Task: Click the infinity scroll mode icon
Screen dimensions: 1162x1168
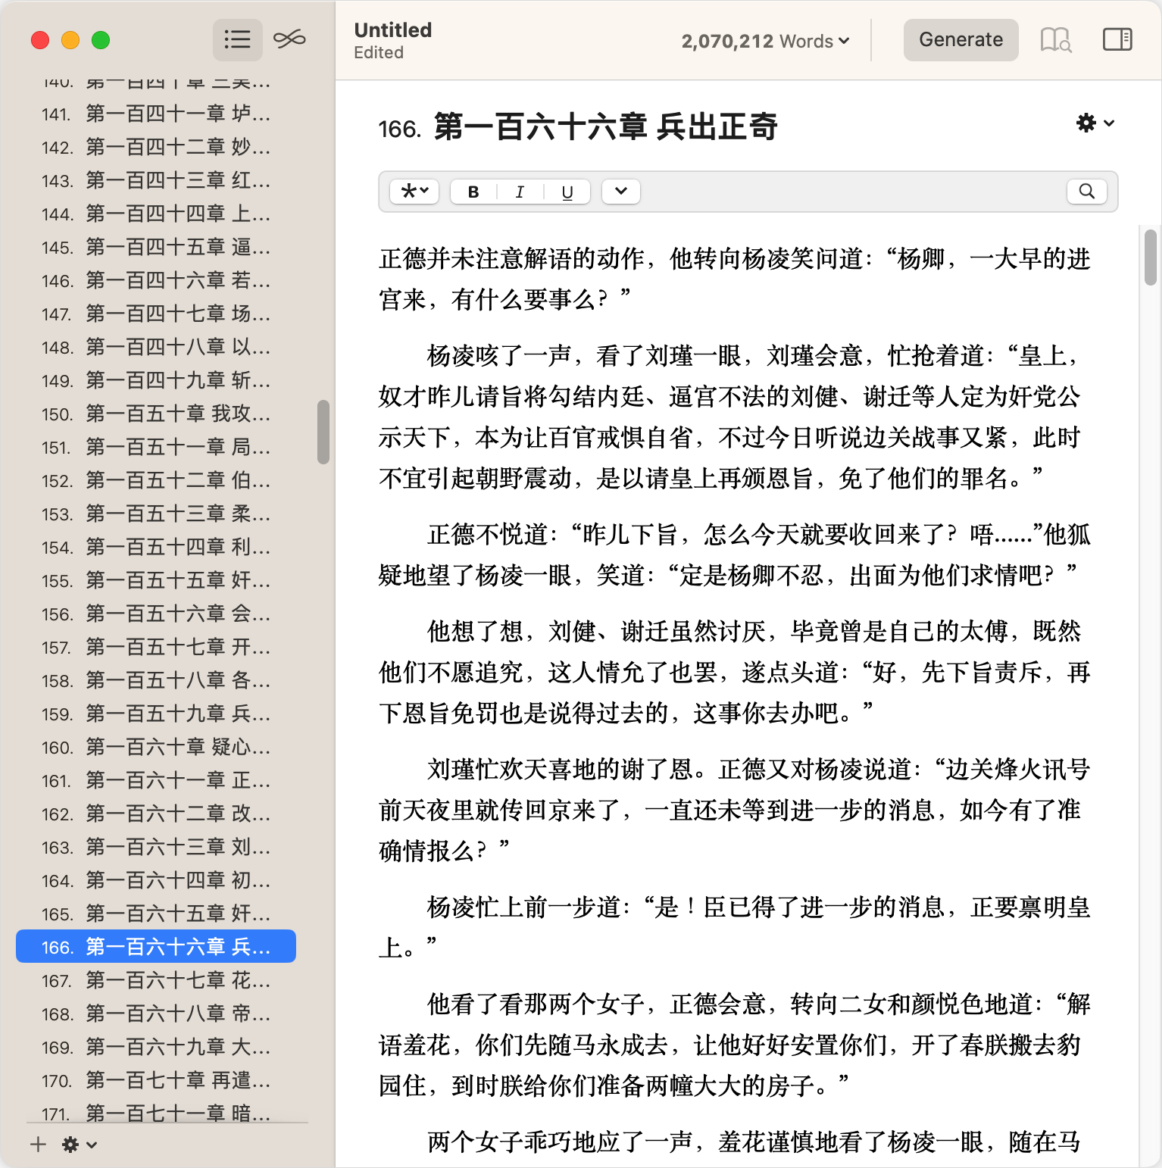Action: pos(289,39)
